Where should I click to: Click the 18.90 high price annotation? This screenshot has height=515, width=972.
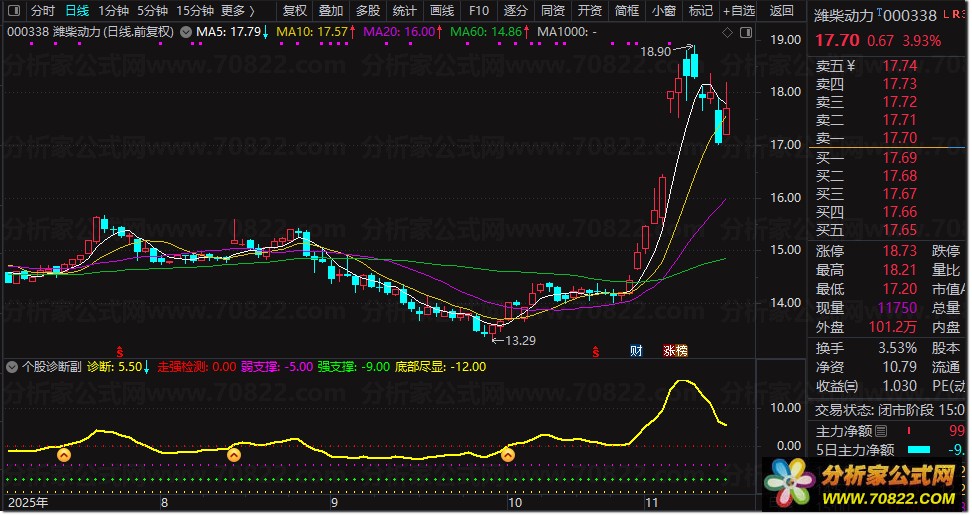point(656,52)
